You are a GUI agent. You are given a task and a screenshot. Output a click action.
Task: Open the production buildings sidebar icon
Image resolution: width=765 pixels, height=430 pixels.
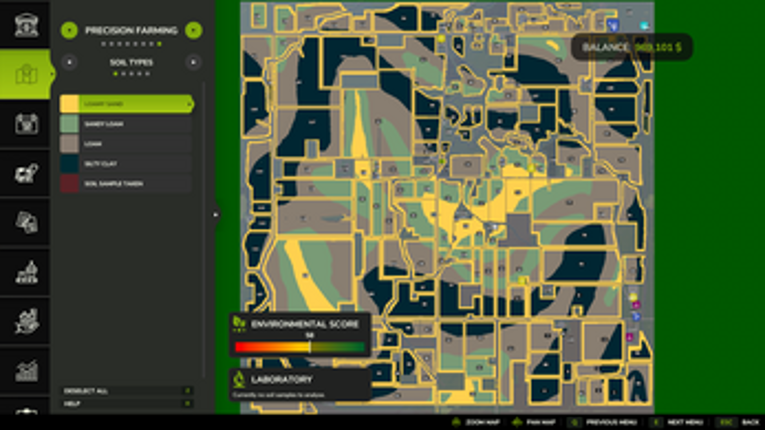(x=25, y=271)
